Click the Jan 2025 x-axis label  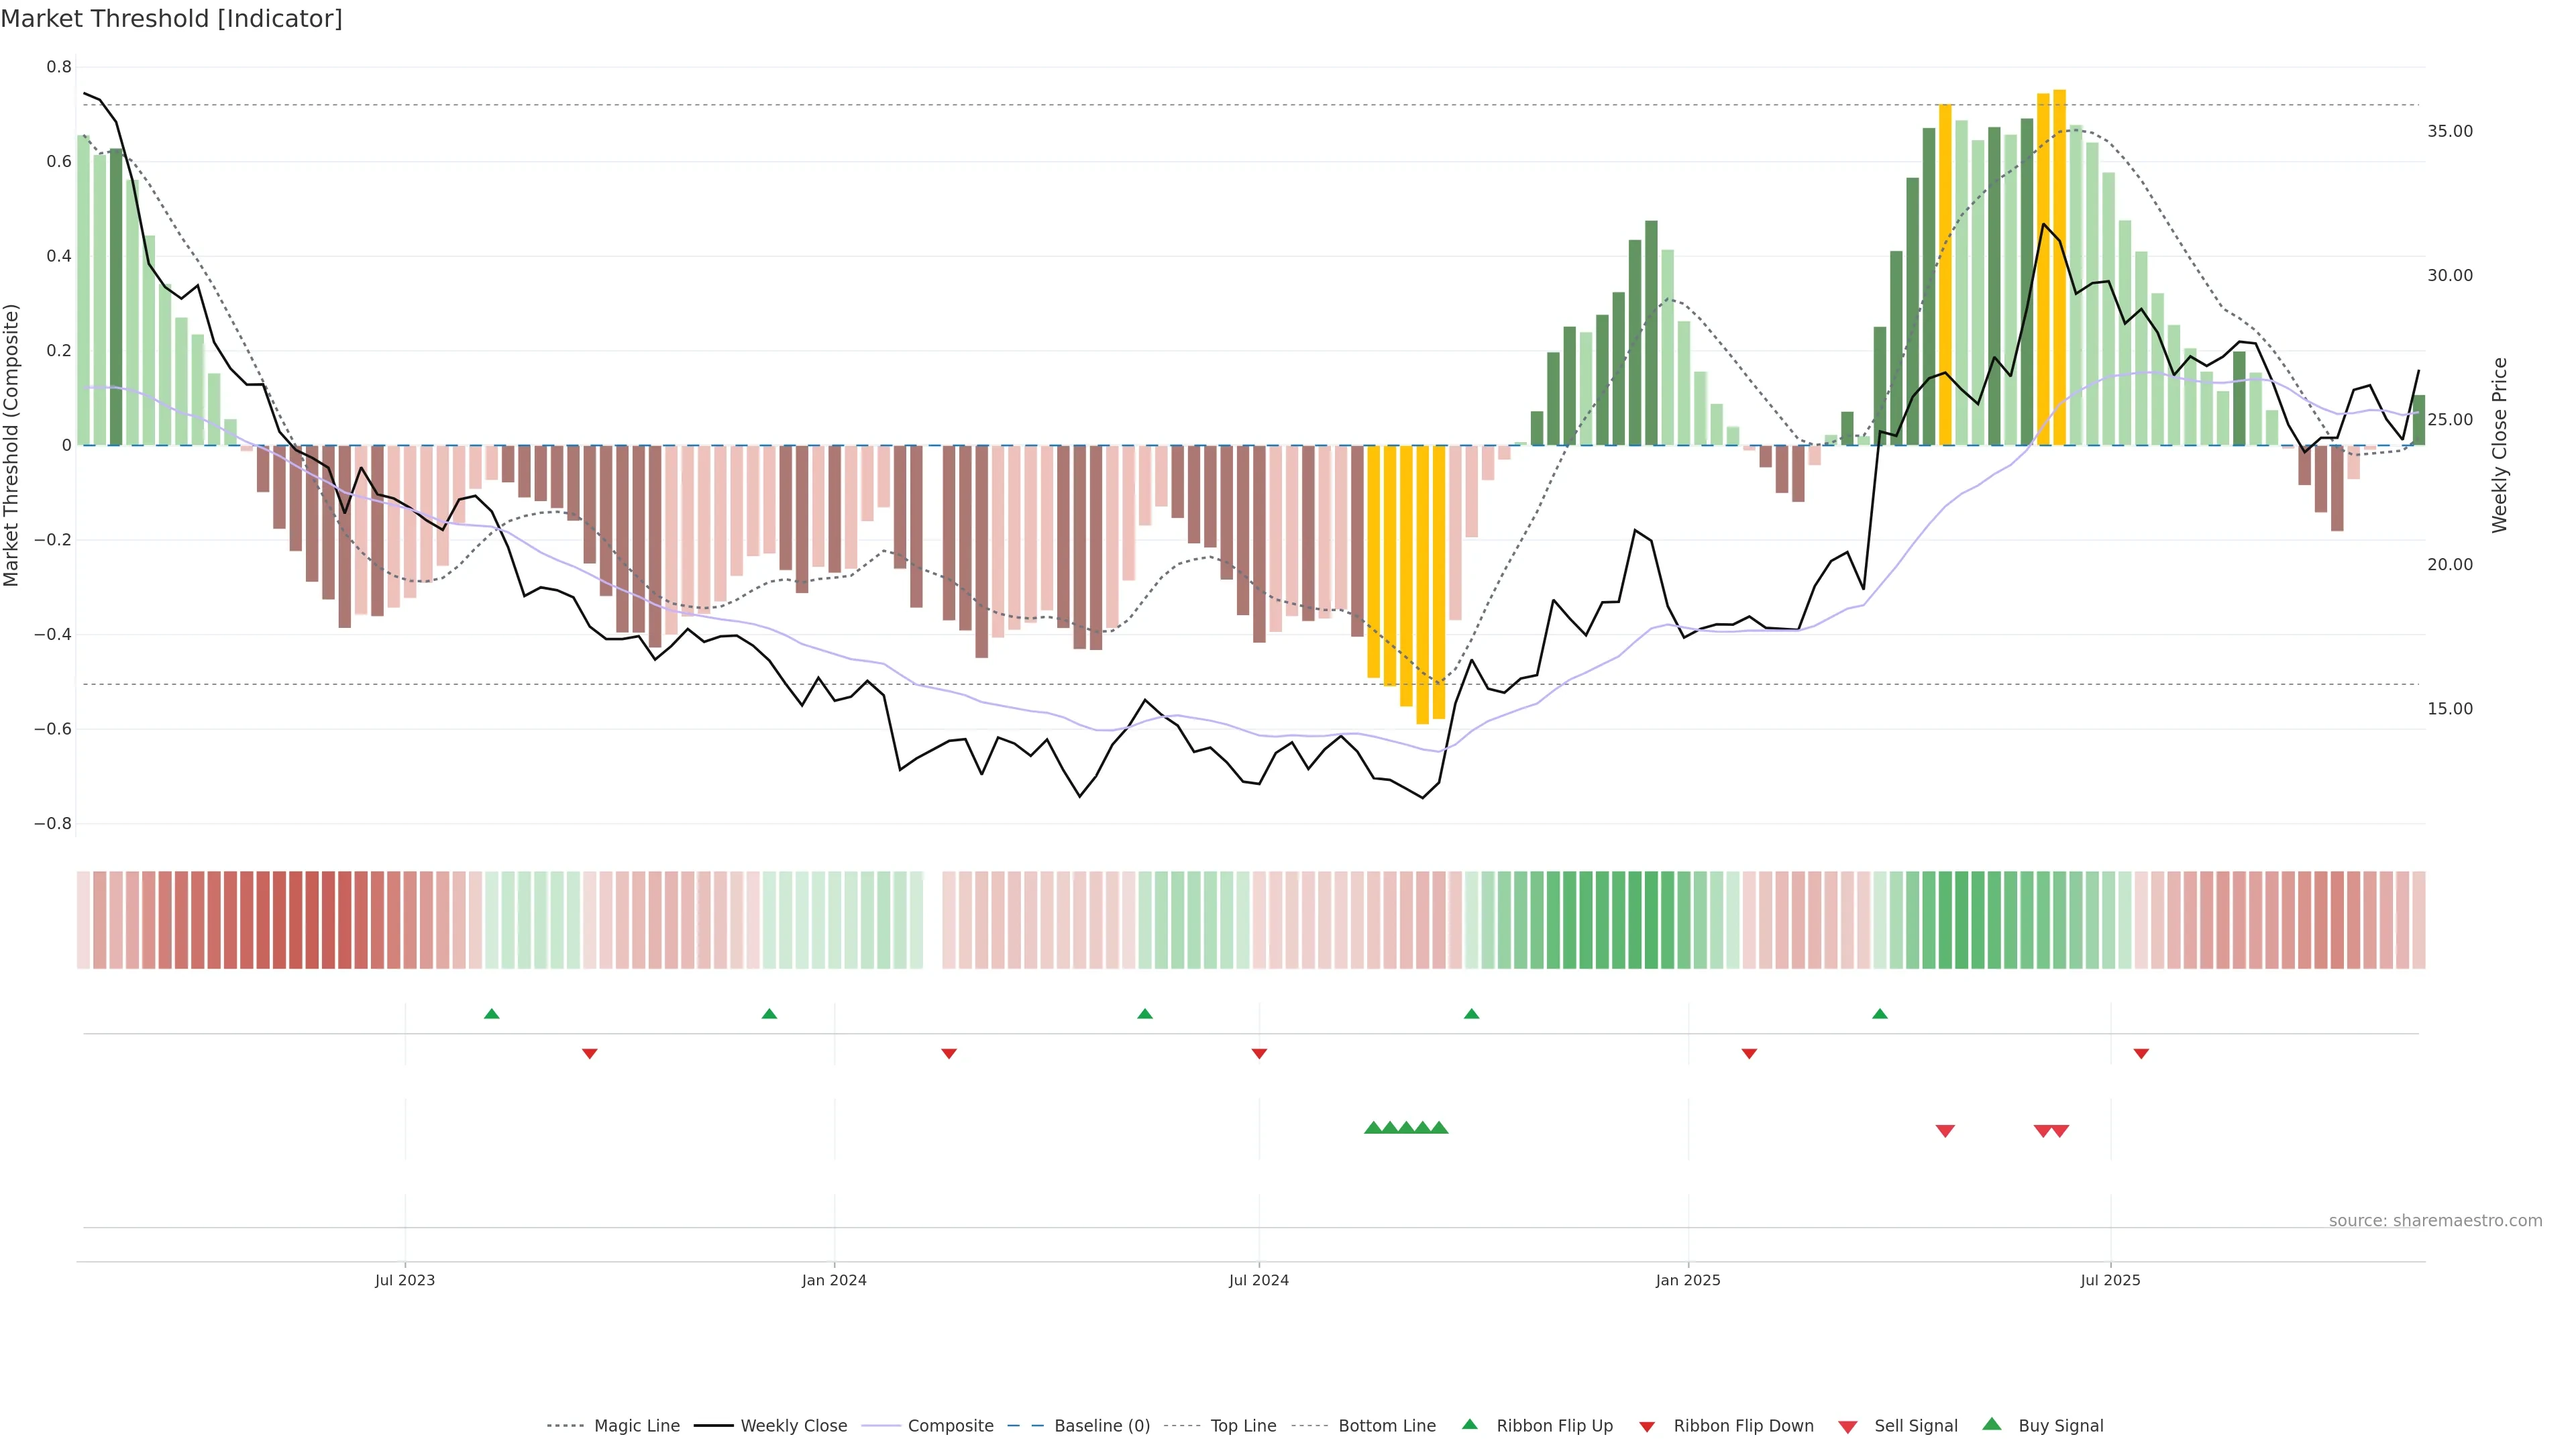tap(1688, 1281)
